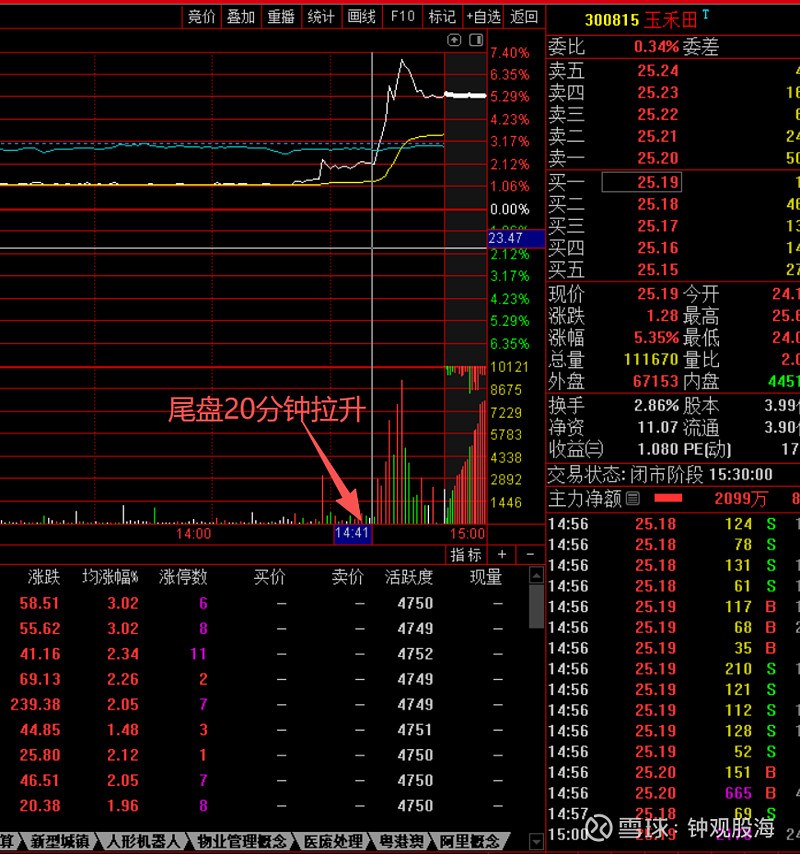Screen dimensions: 800x854
Task: Click the 重播 replay button
Action: [x=281, y=17]
